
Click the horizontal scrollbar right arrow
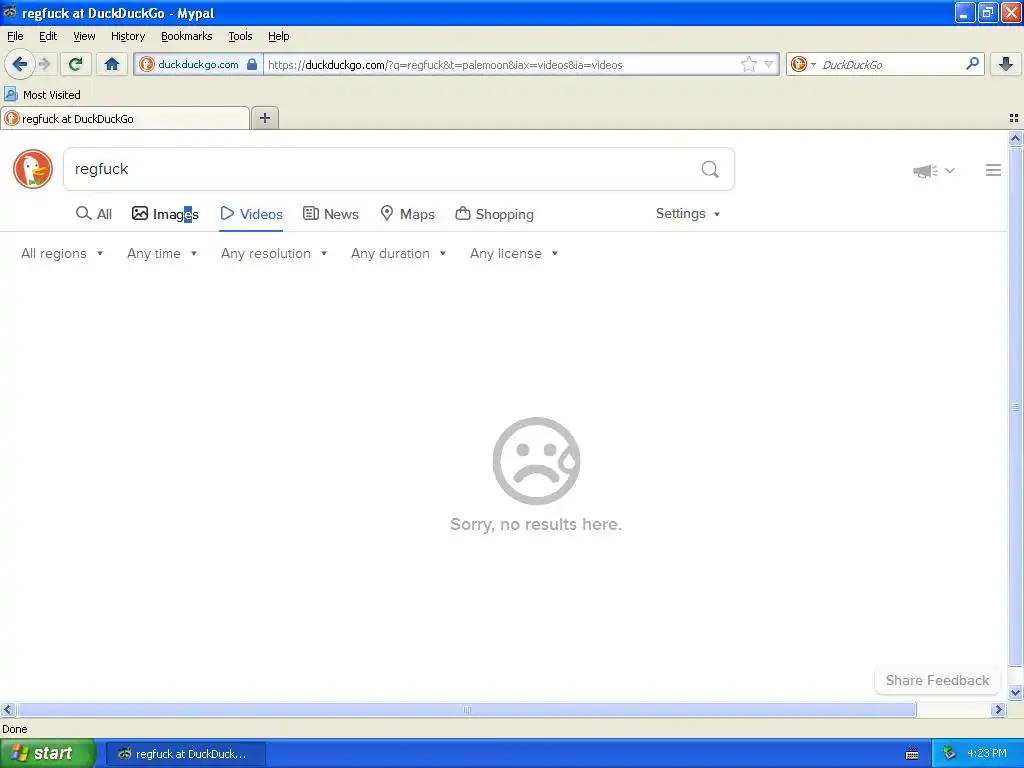pos(999,710)
